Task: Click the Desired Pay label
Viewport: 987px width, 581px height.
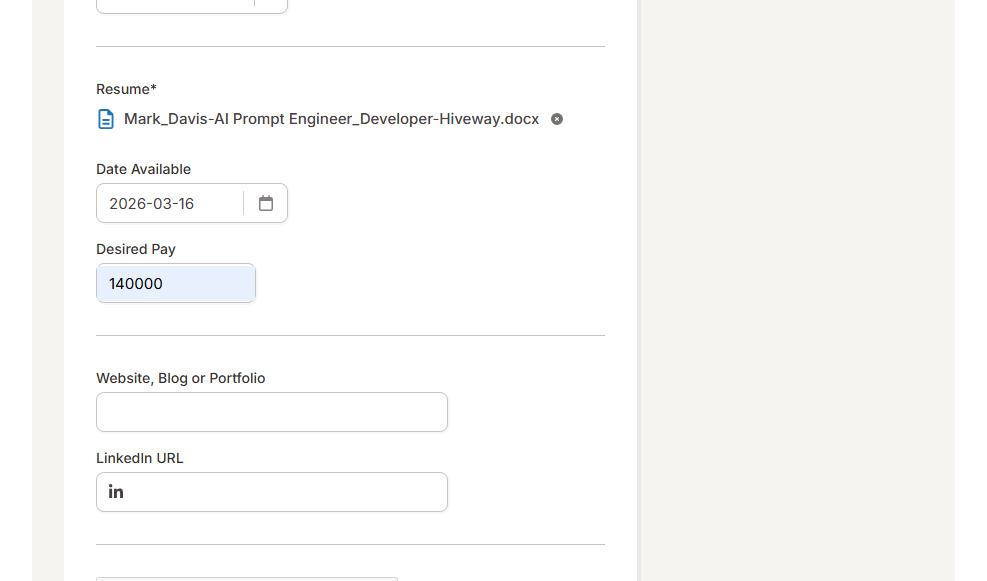Action: coord(135,249)
